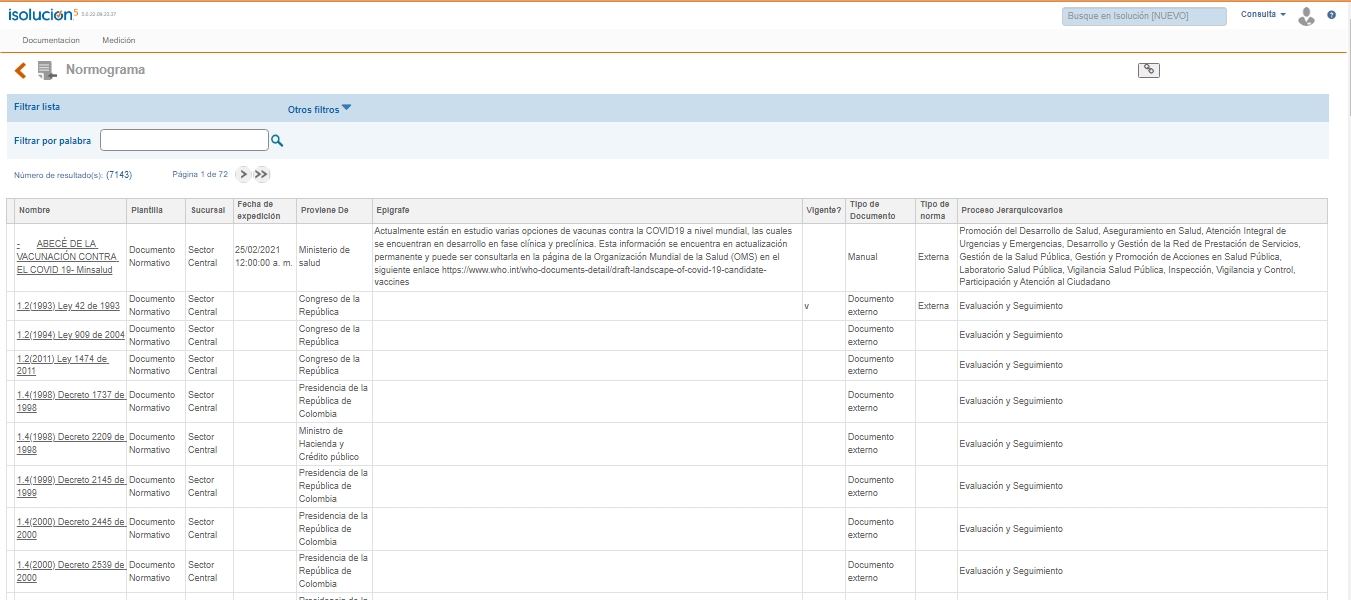Click the Filtrar por palabra text field

tap(184, 140)
